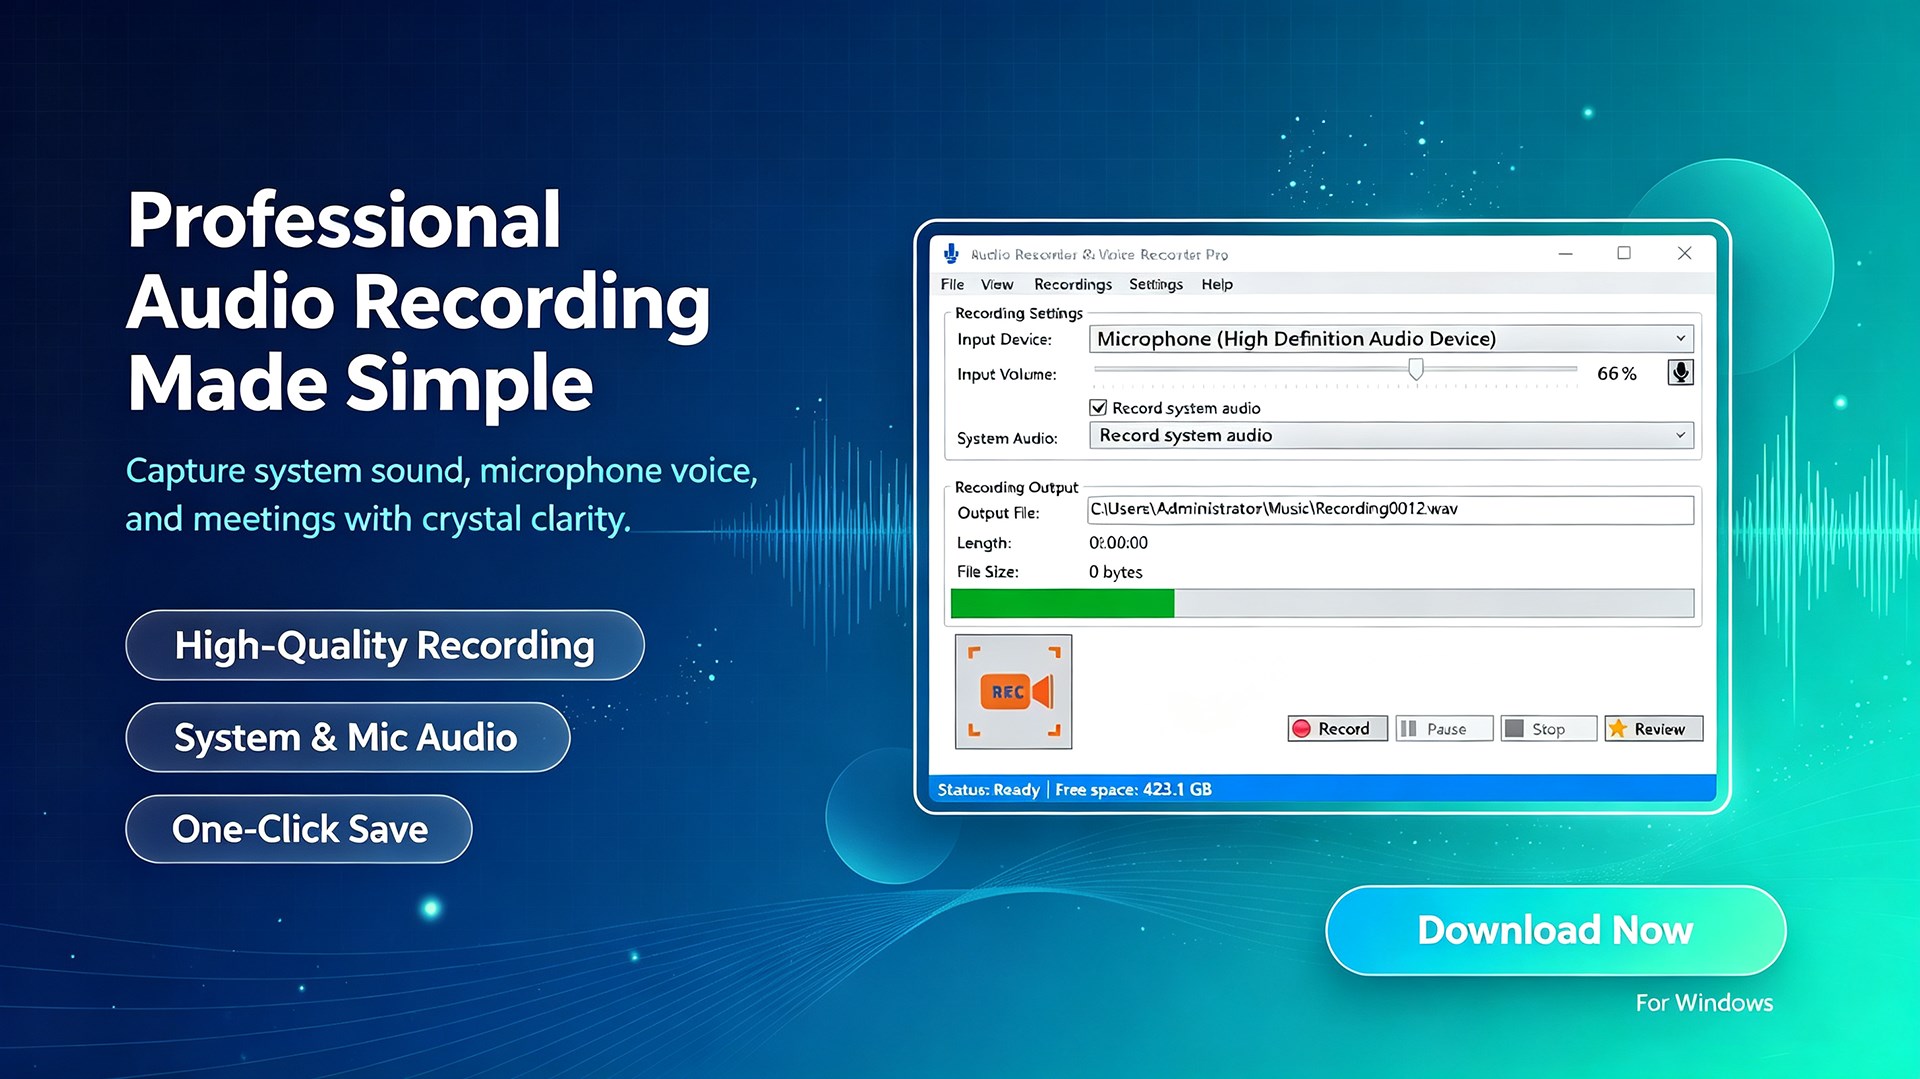Click the green recording level bar

pyautogui.click(x=1062, y=603)
